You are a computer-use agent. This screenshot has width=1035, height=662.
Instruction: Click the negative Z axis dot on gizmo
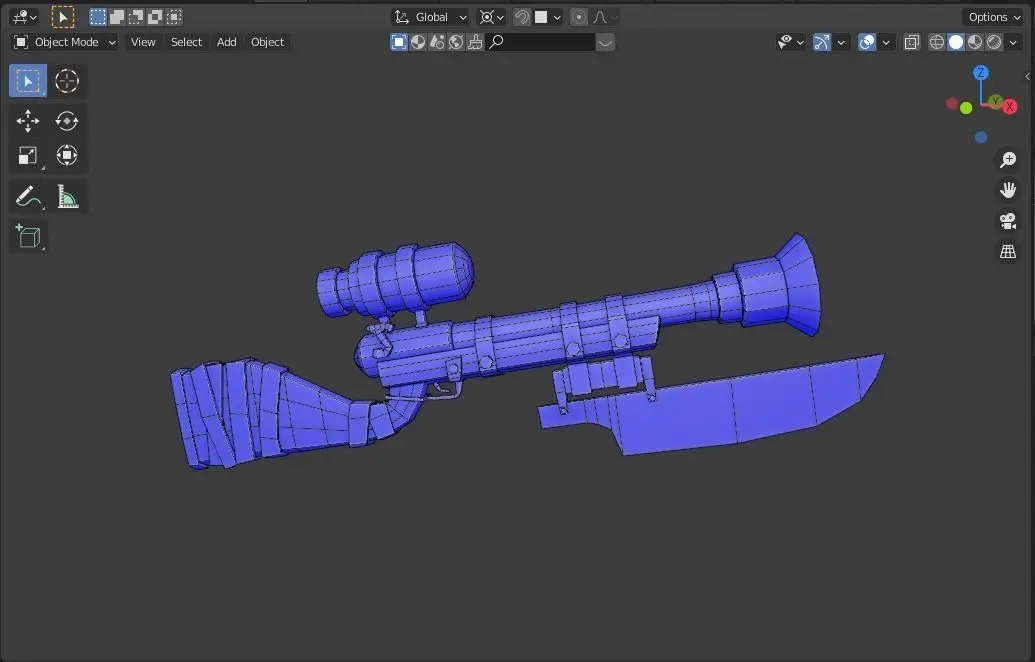[981, 137]
